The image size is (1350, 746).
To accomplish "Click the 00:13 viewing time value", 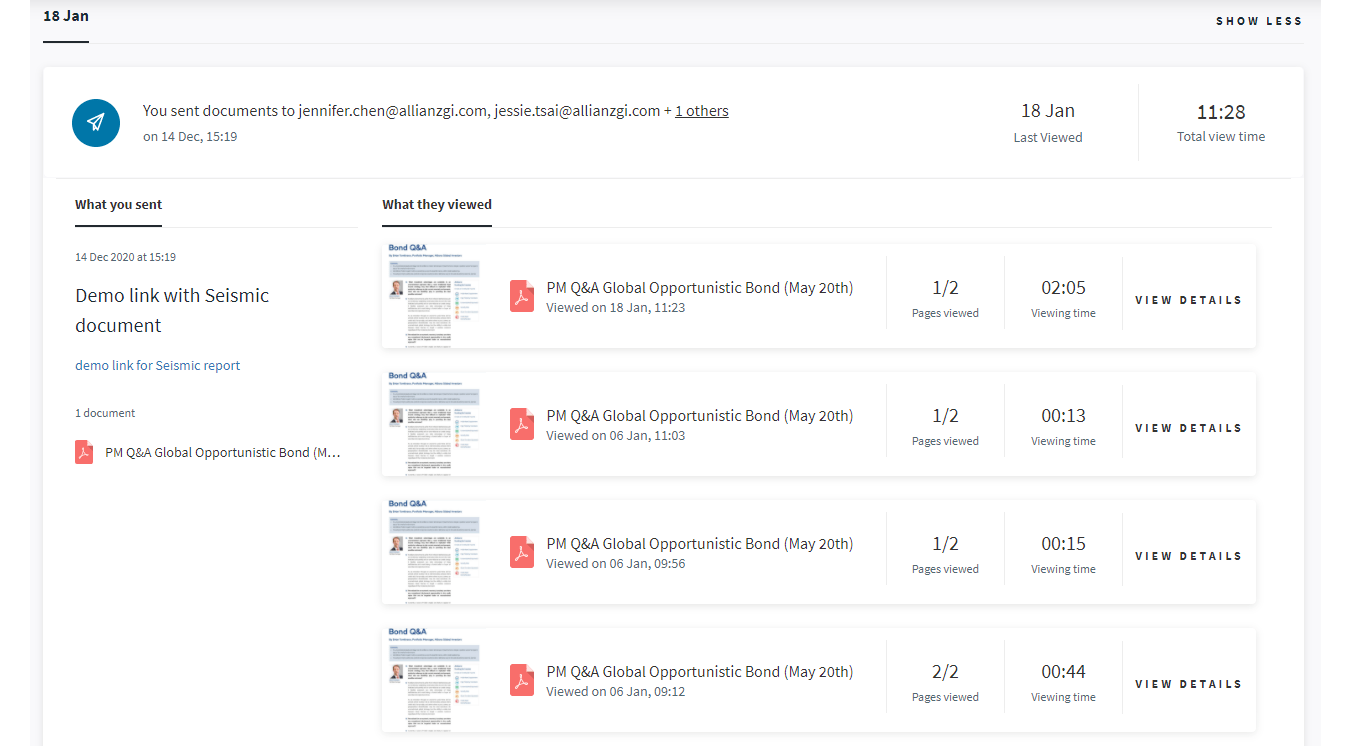I will point(1063,416).
